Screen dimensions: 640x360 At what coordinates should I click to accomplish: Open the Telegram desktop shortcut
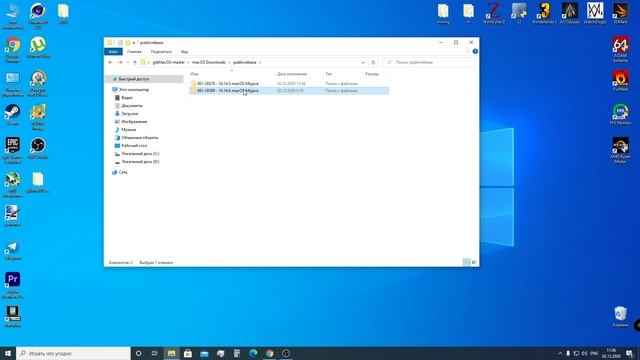tap(13, 250)
